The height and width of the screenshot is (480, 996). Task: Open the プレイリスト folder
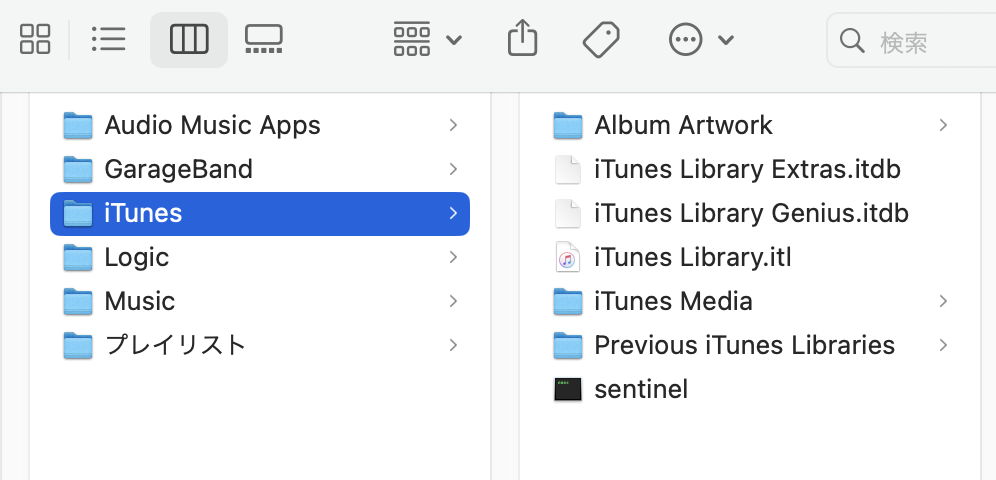click(175, 345)
